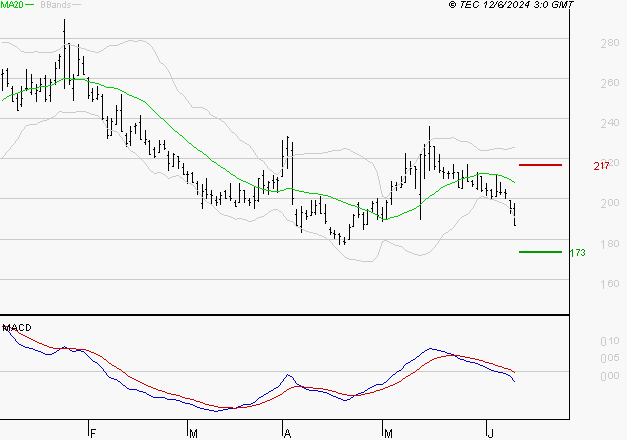Click the MACD 005 axis label

pyautogui.click(x=610, y=358)
